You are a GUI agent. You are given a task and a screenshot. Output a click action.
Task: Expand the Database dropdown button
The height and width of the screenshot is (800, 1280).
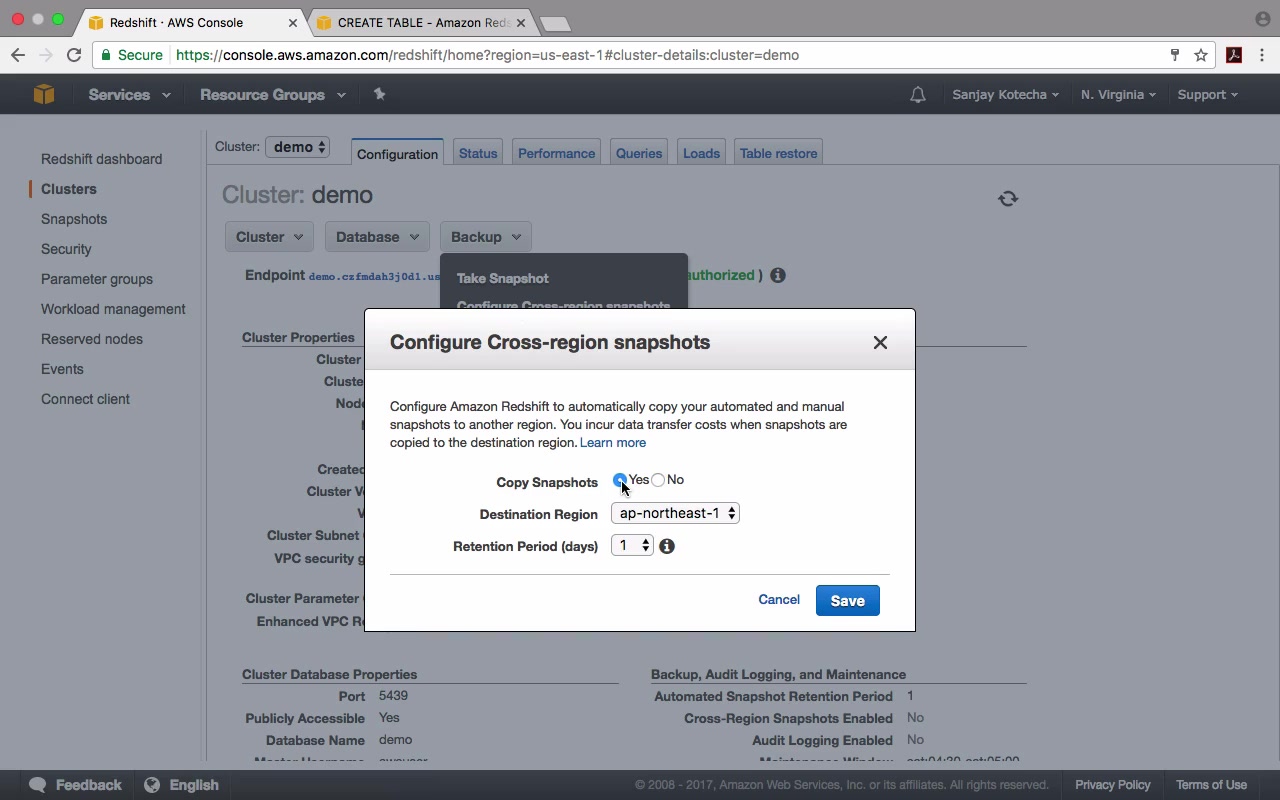pyautogui.click(x=377, y=237)
